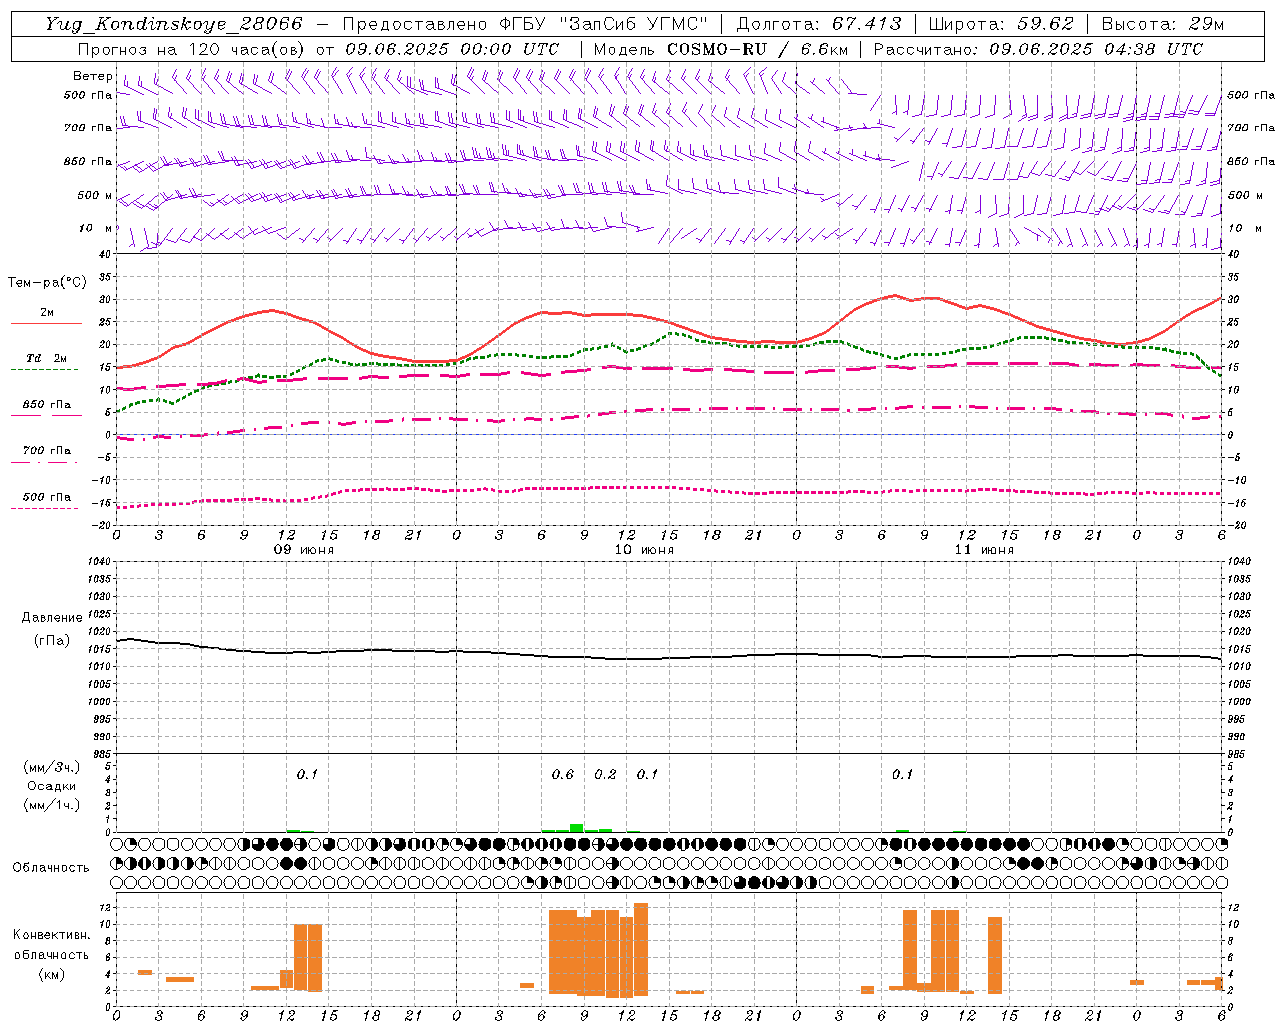Click the 0.6 precipitation amount value

pyautogui.click(x=563, y=774)
